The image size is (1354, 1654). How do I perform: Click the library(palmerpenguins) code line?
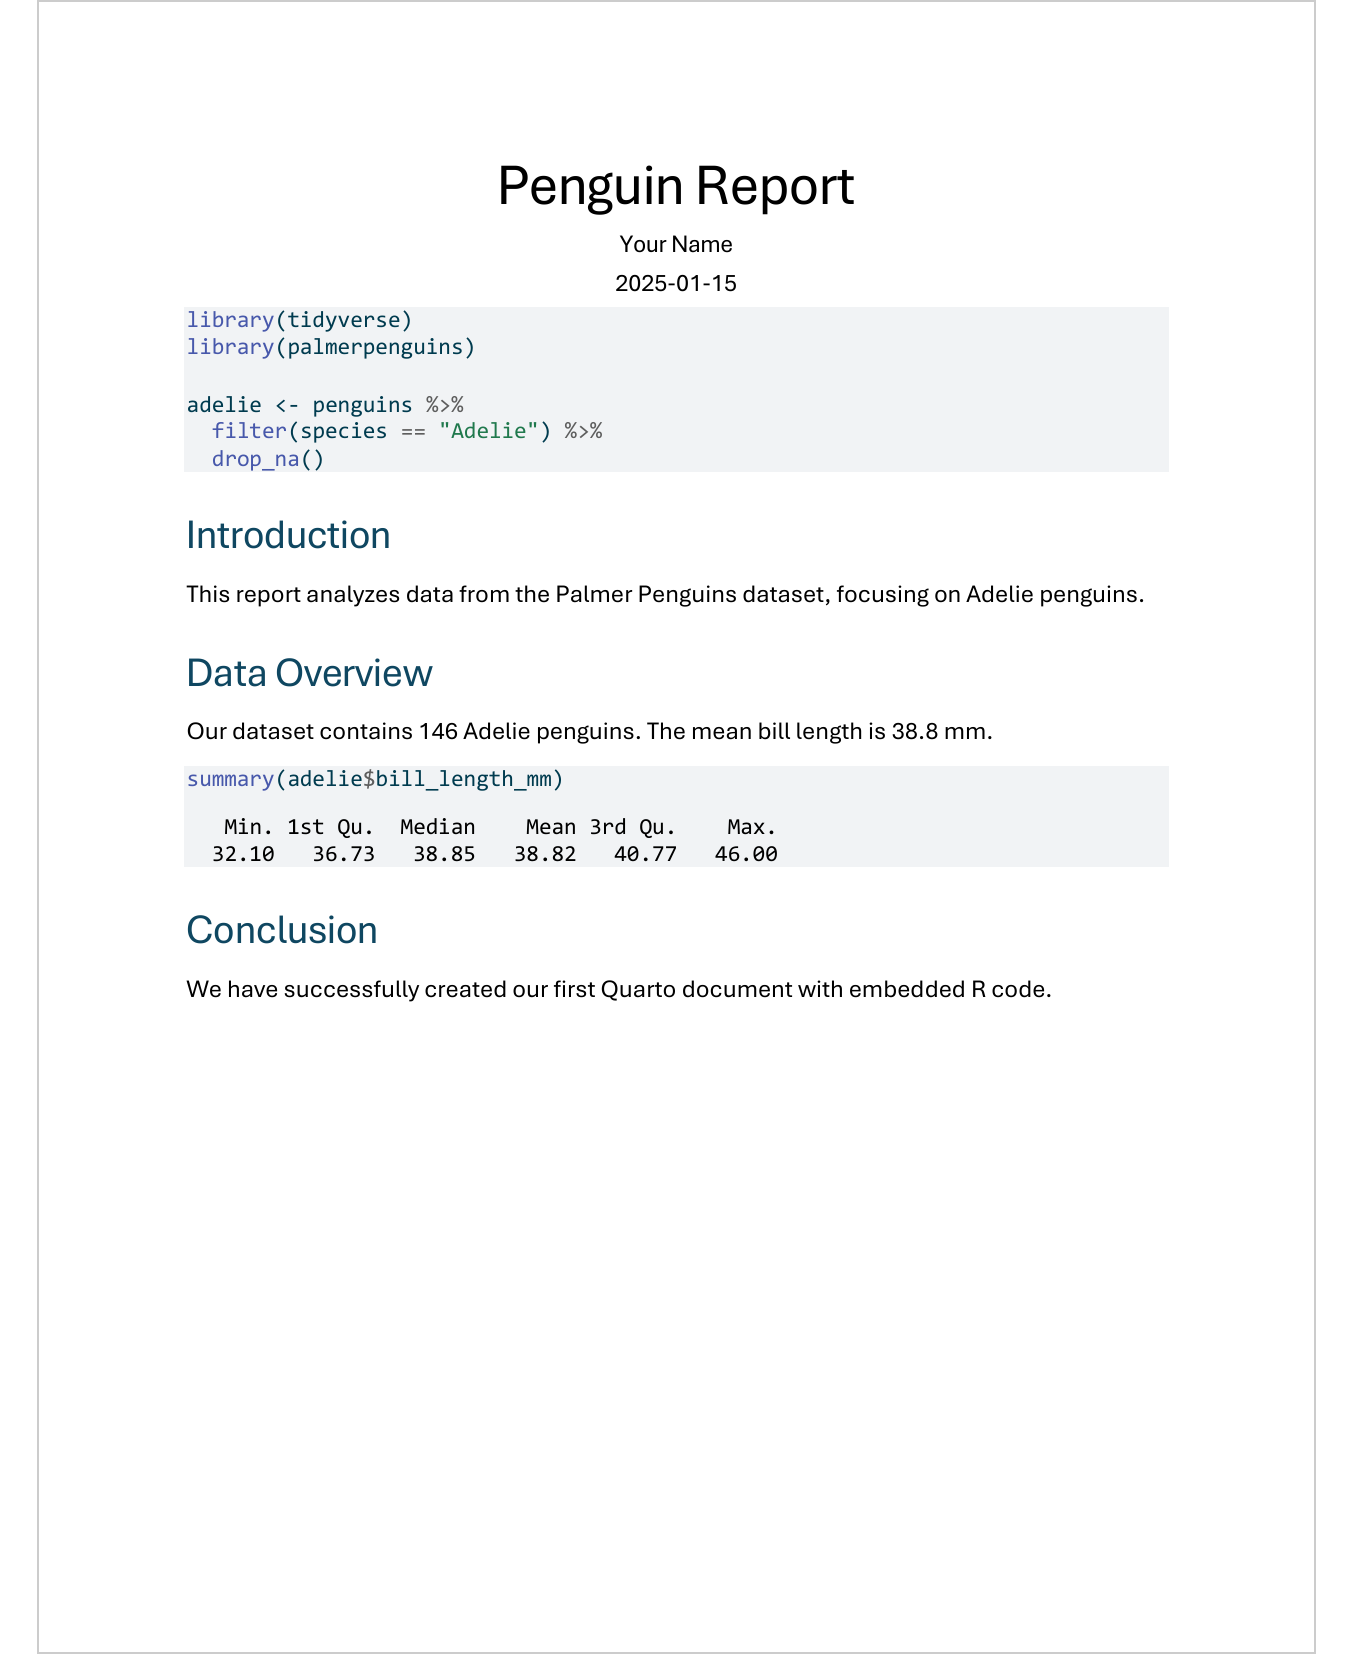click(330, 347)
